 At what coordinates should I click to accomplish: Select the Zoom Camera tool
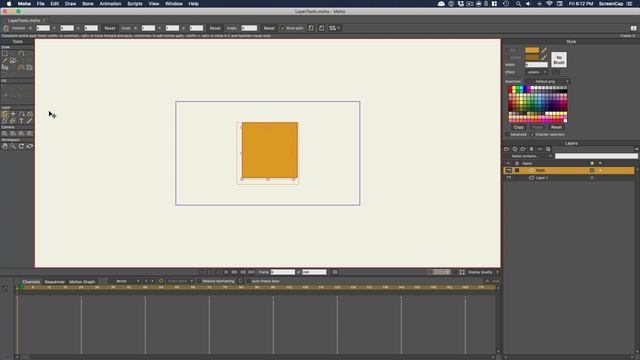13,133
